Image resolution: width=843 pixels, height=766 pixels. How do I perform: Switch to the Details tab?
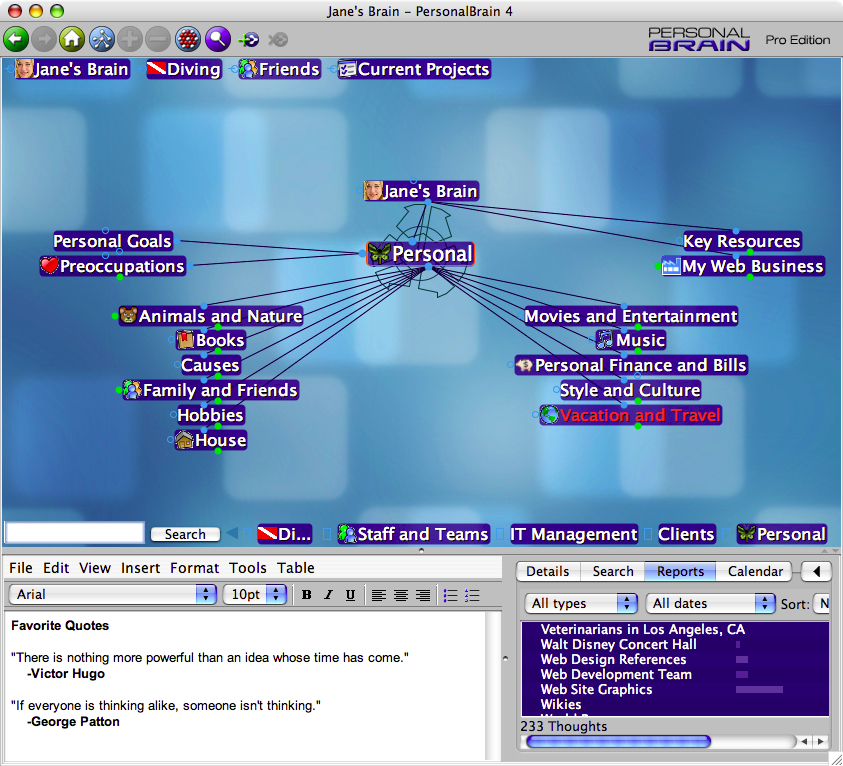tap(548, 571)
